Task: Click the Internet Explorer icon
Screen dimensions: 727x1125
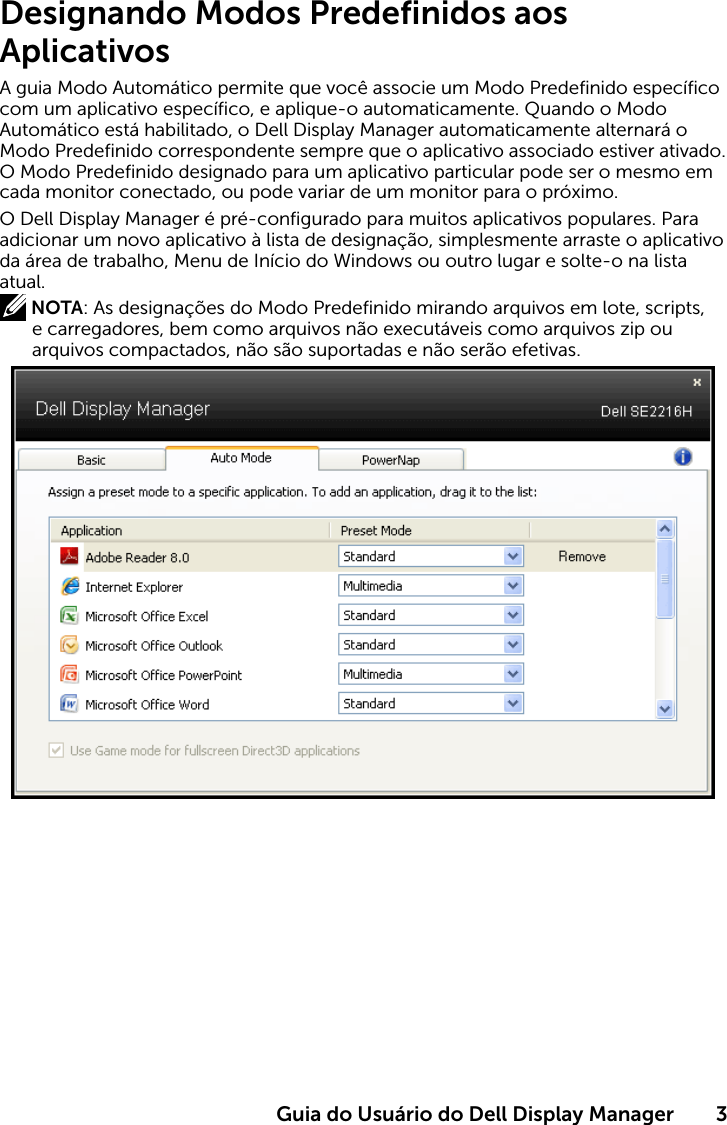Action: (70, 586)
